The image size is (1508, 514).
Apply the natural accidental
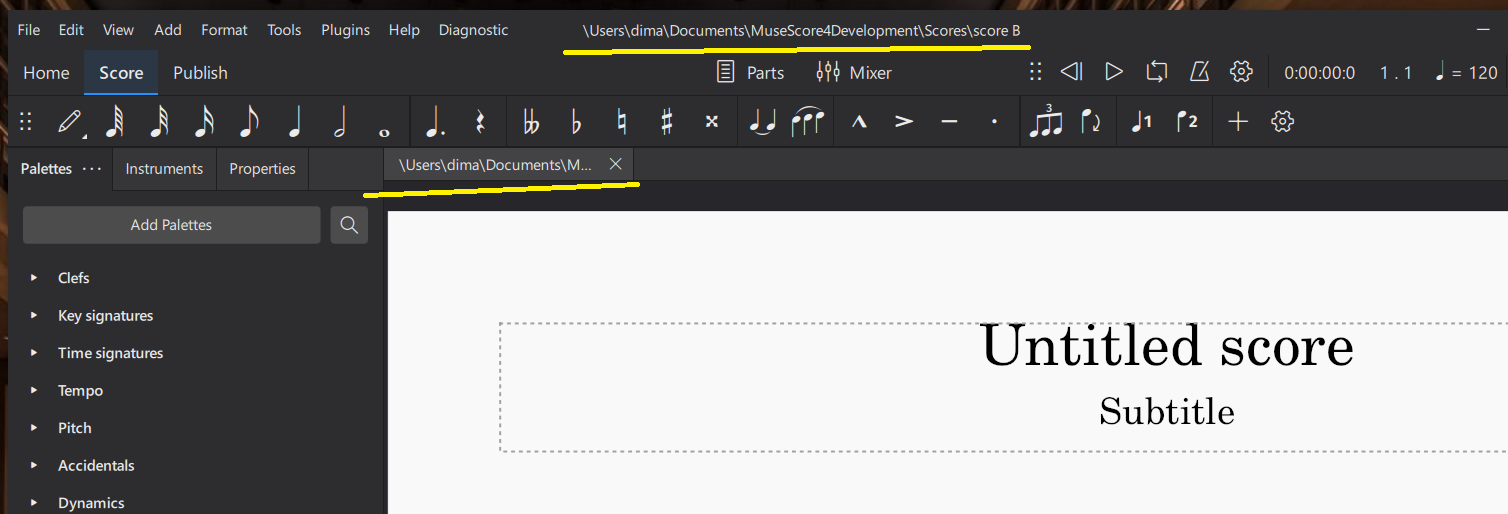pyautogui.click(x=621, y=122)
